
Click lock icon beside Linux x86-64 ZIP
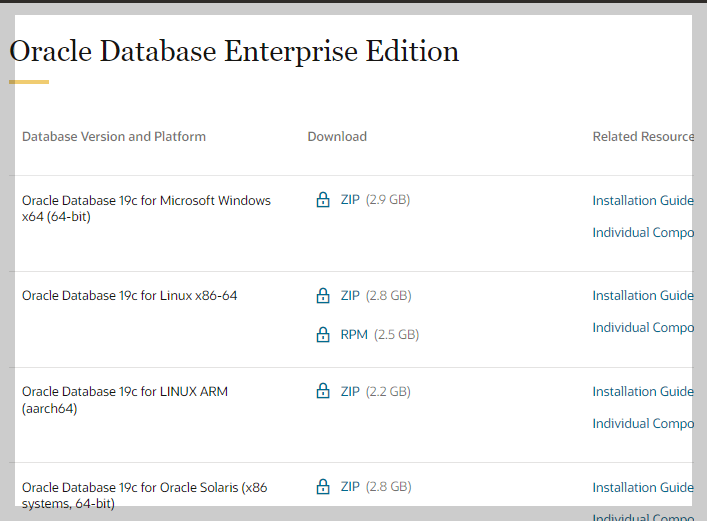coord(323,296)
